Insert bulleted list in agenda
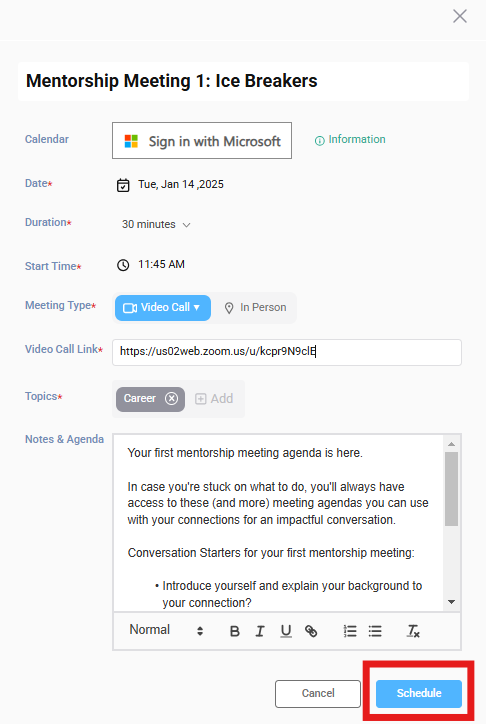This screenshot has height=724, width=486. point(375,631)
